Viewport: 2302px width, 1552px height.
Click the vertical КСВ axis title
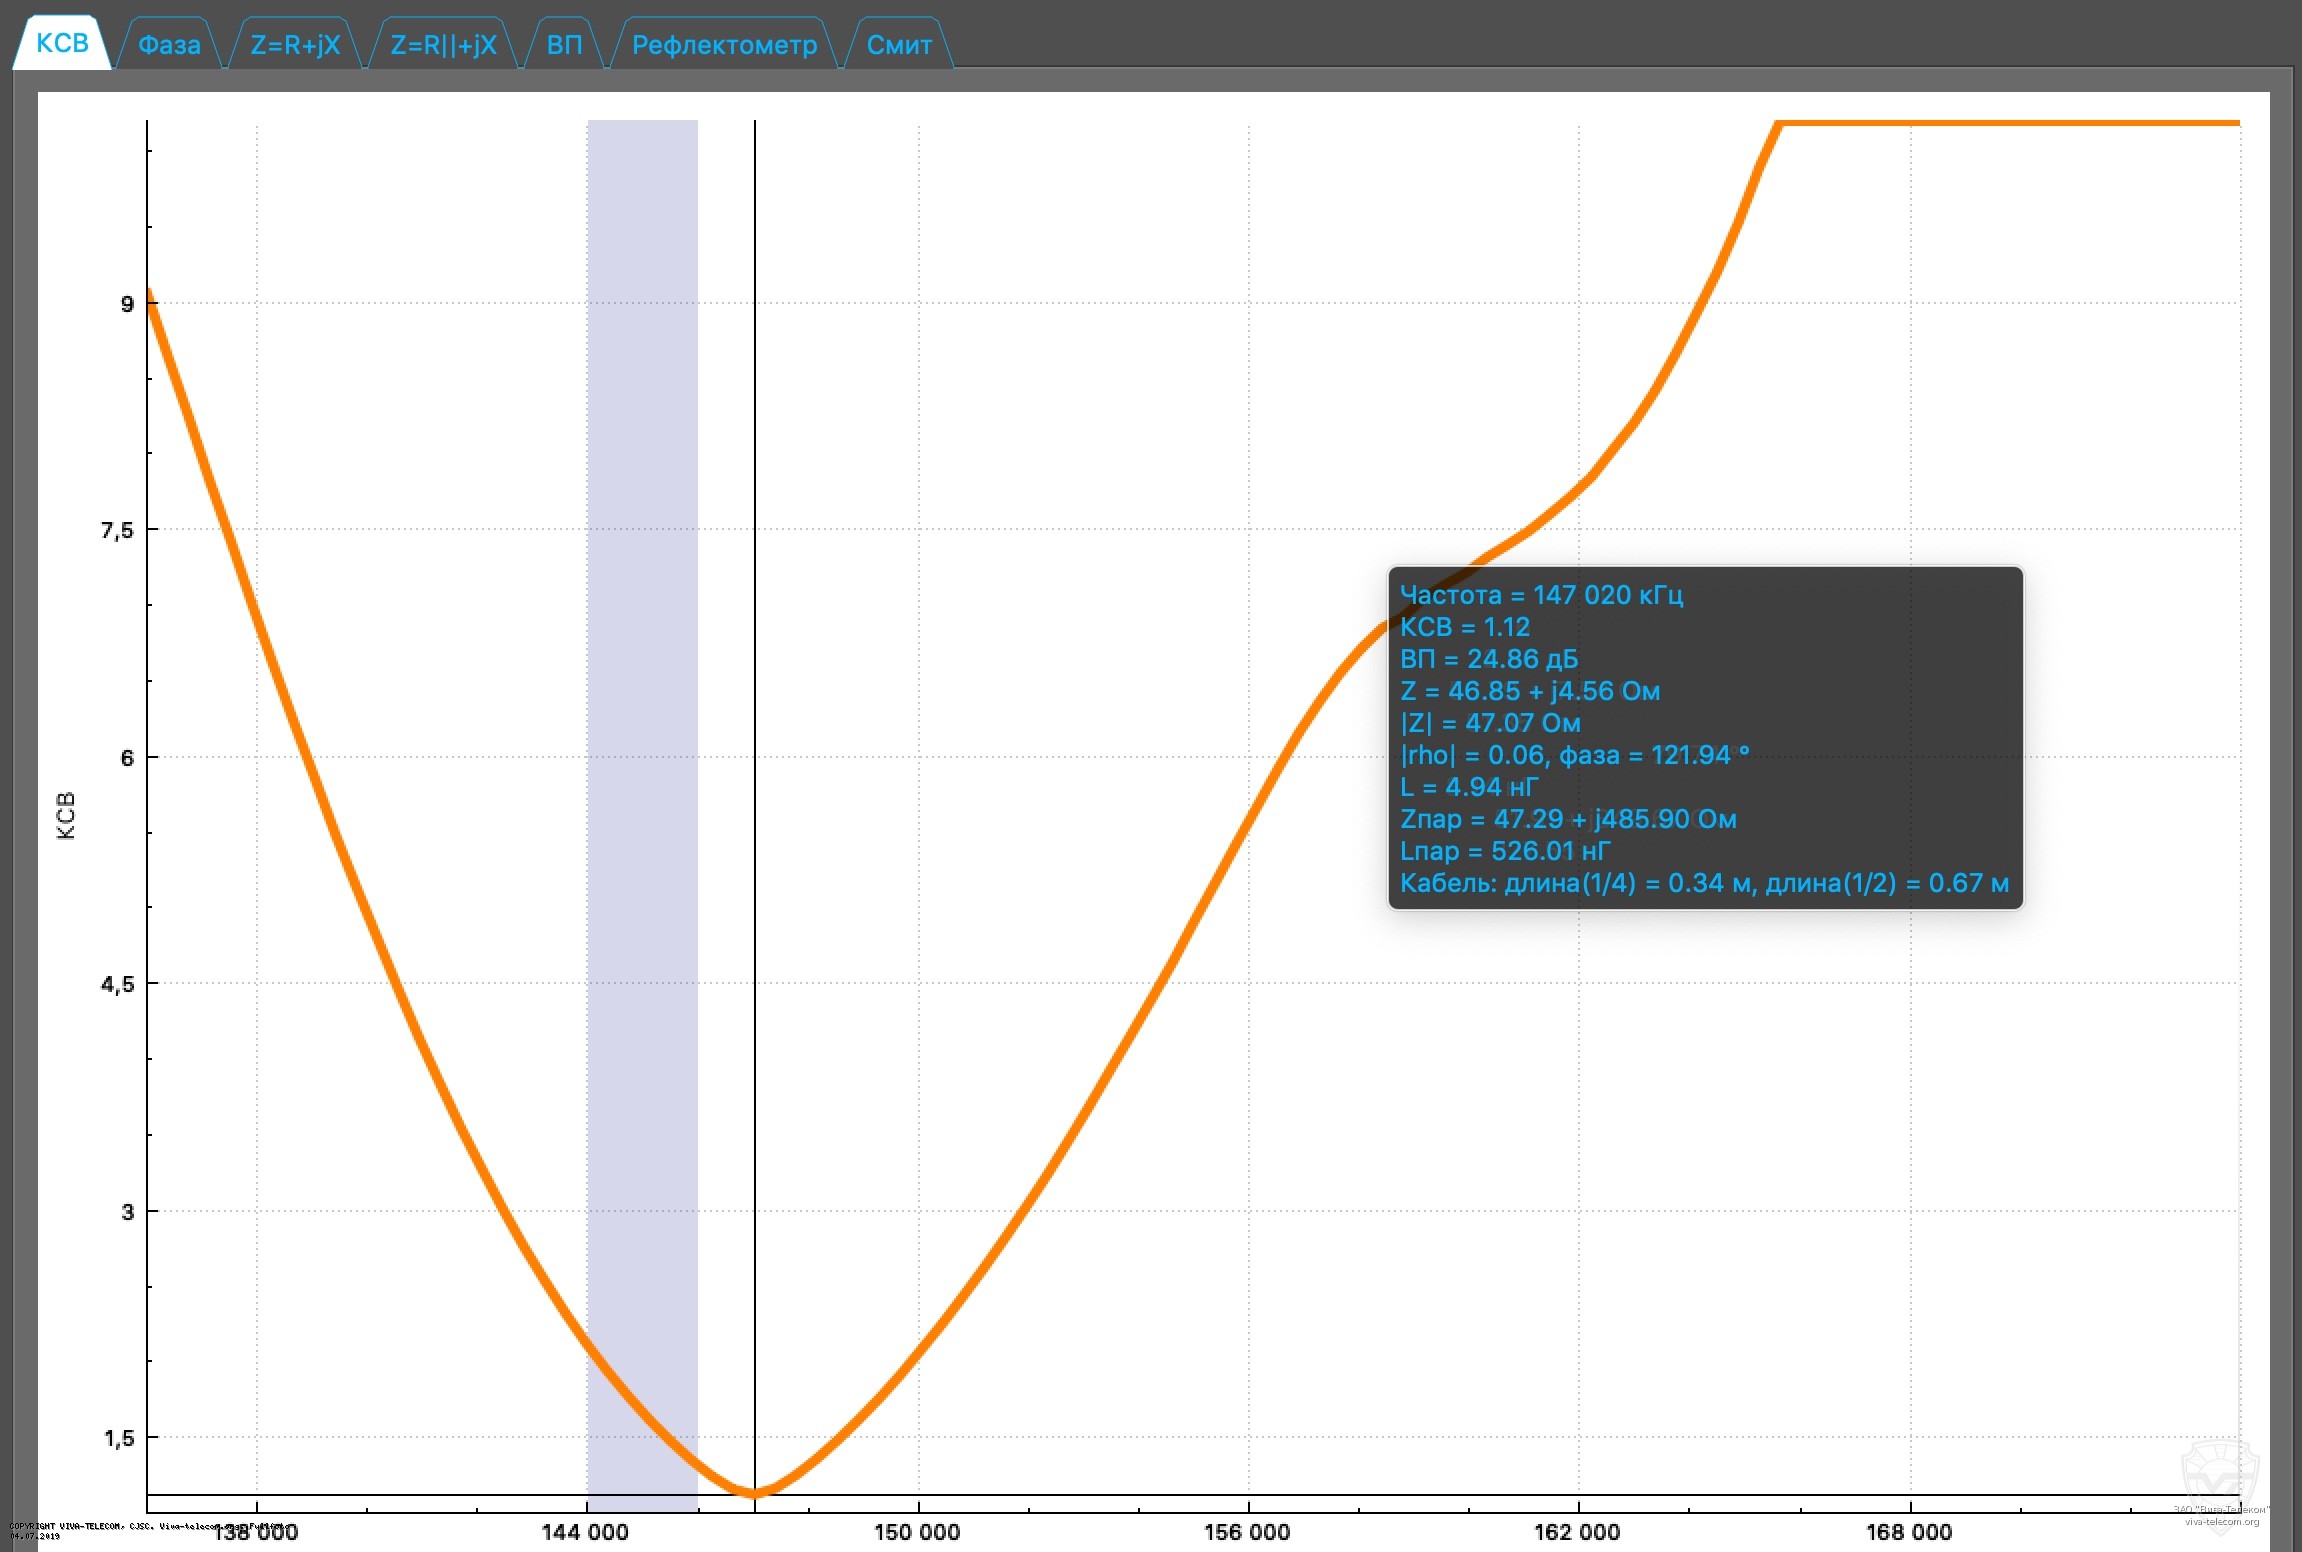tap(66, 815)
